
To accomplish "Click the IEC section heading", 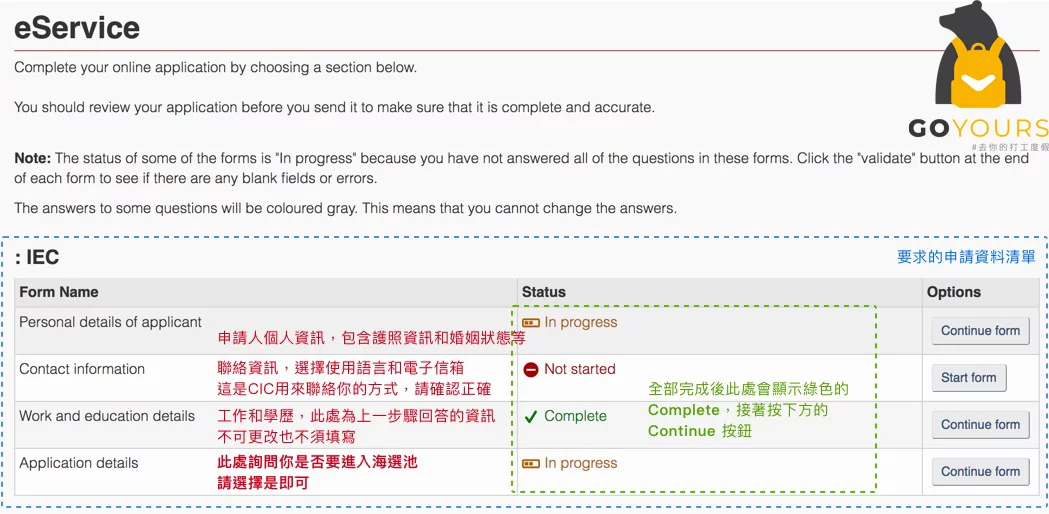I will [37, 257].
